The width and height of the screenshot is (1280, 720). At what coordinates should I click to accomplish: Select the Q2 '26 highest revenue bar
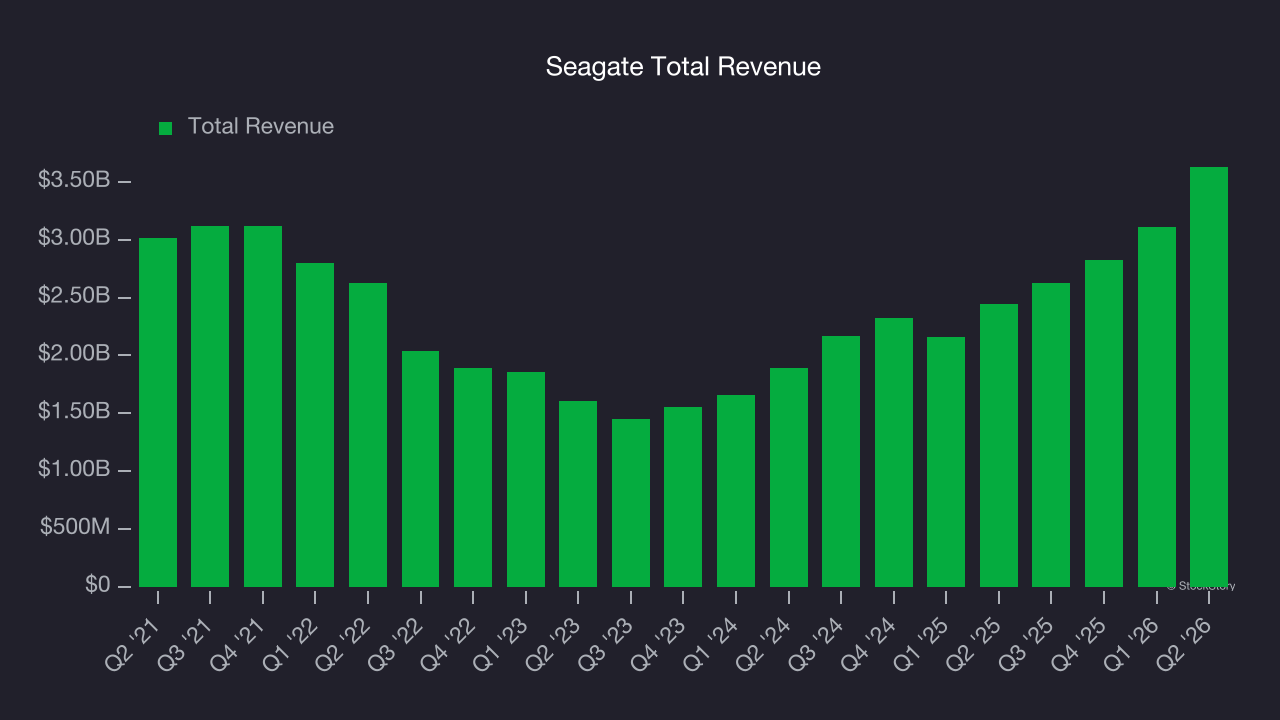click(x=1209, y=377)
